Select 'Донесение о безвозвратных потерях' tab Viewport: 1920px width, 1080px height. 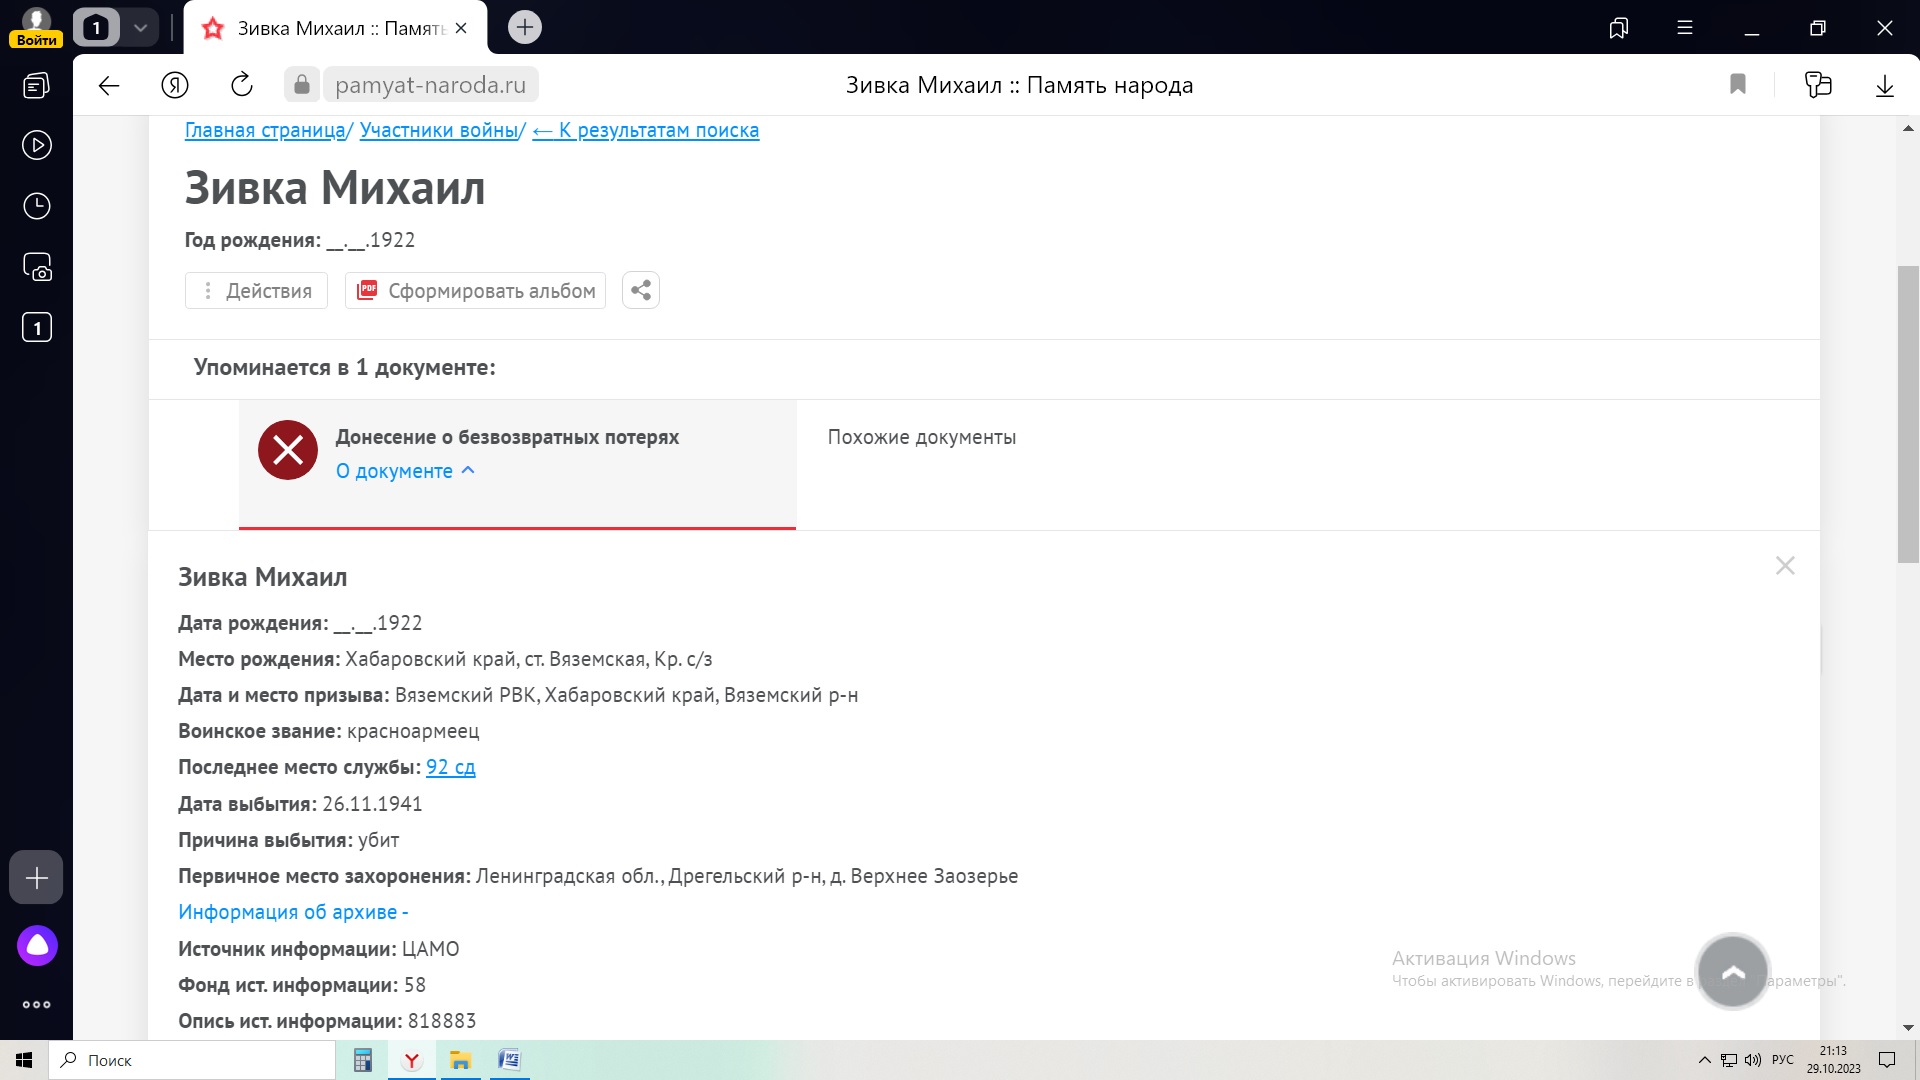pos(507,437)
